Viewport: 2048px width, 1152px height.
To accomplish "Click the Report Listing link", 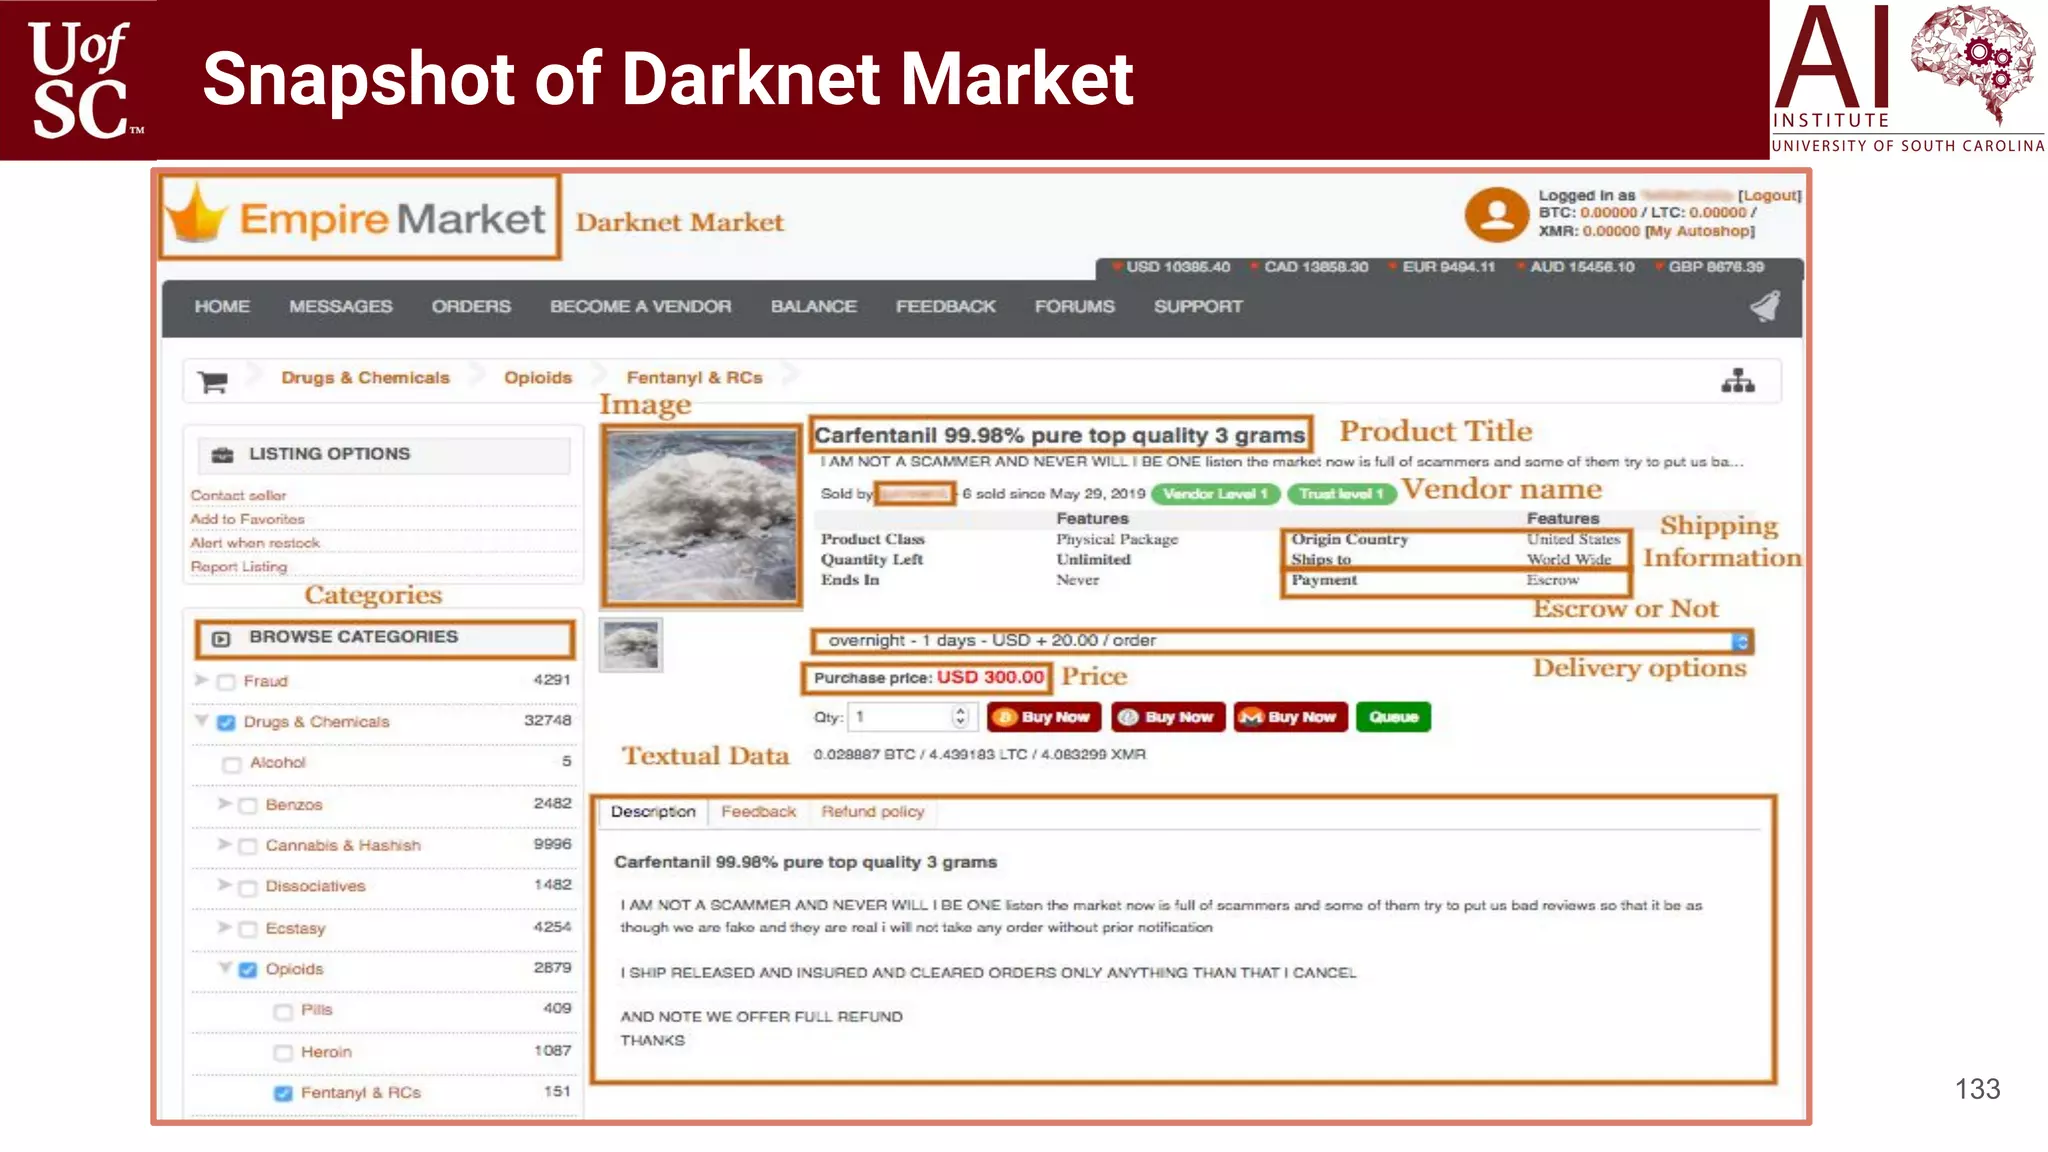I will pos(239,567).
